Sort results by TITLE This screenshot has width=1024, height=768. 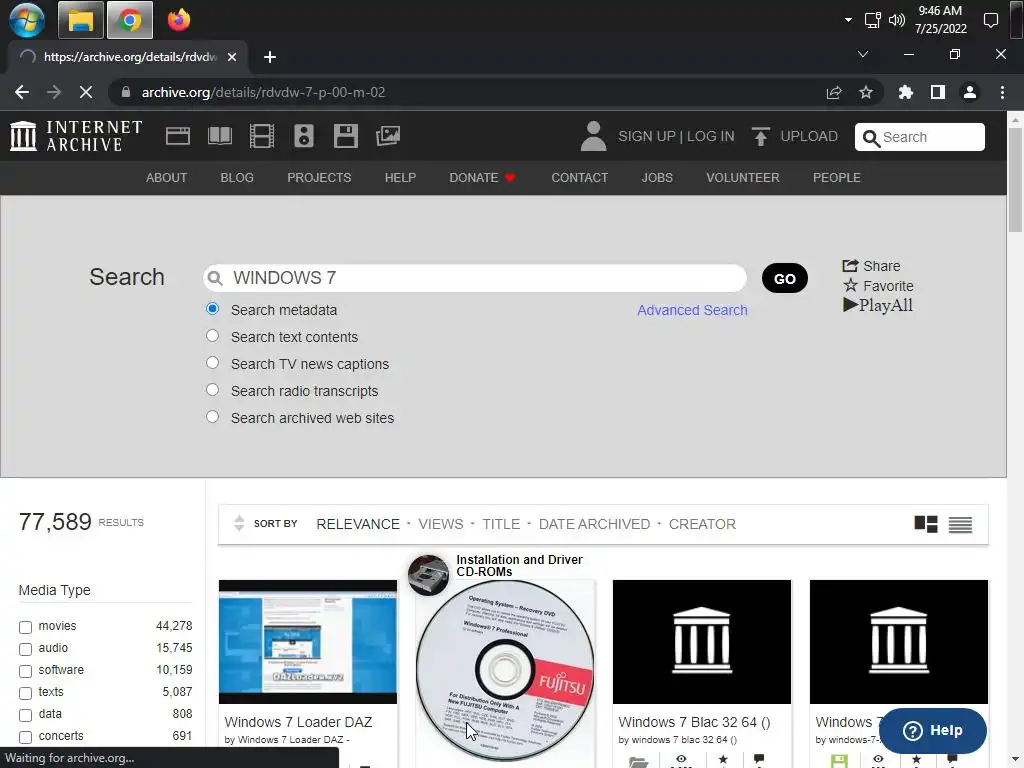(x=501, y=524)
